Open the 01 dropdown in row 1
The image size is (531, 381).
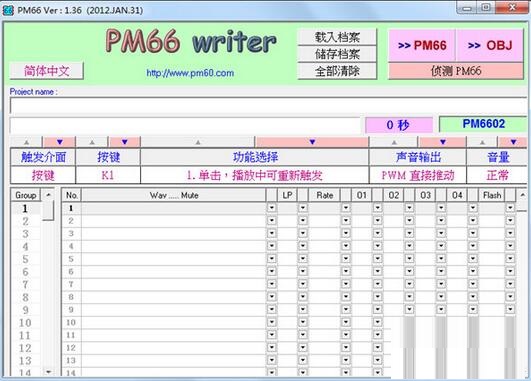coord(377,208)
